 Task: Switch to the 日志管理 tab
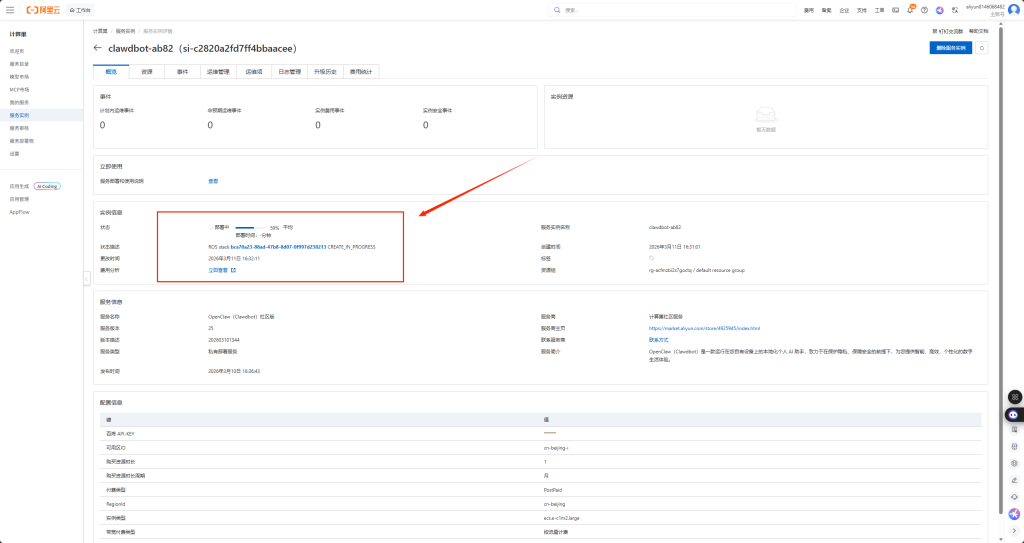coord(289,72)
